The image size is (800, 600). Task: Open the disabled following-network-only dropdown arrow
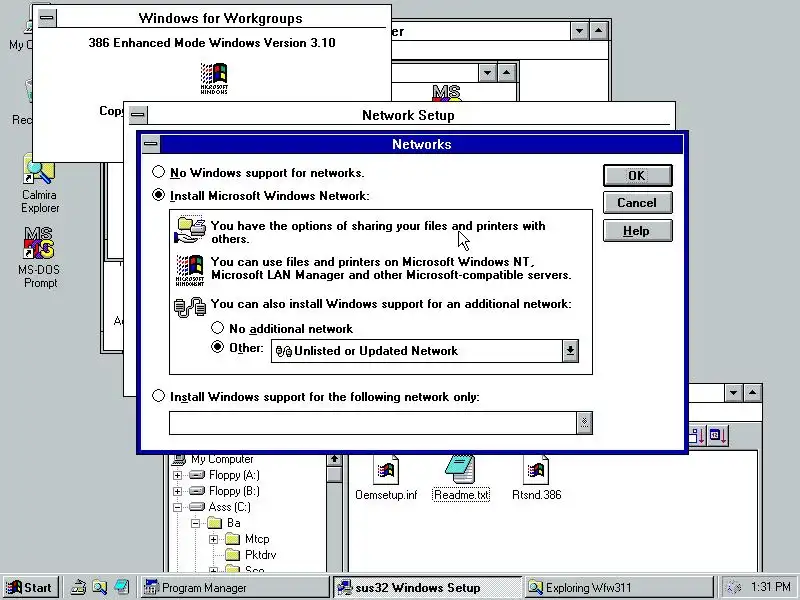[584, 423]
